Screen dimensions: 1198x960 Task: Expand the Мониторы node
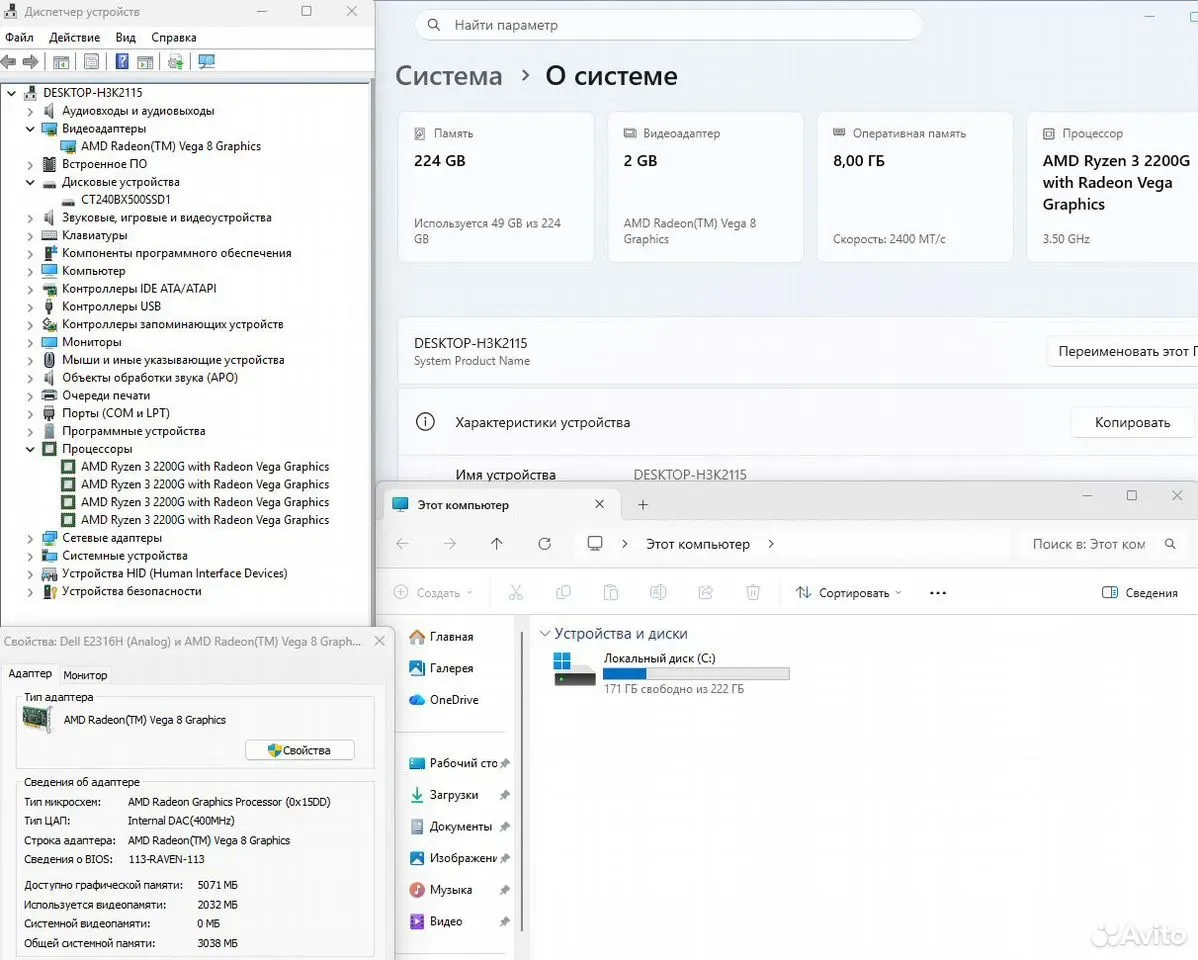tap(31, 342)
